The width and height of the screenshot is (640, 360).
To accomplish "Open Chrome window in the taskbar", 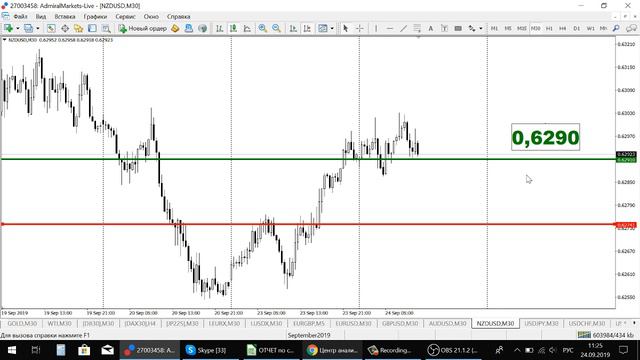I will pos(332,350).
